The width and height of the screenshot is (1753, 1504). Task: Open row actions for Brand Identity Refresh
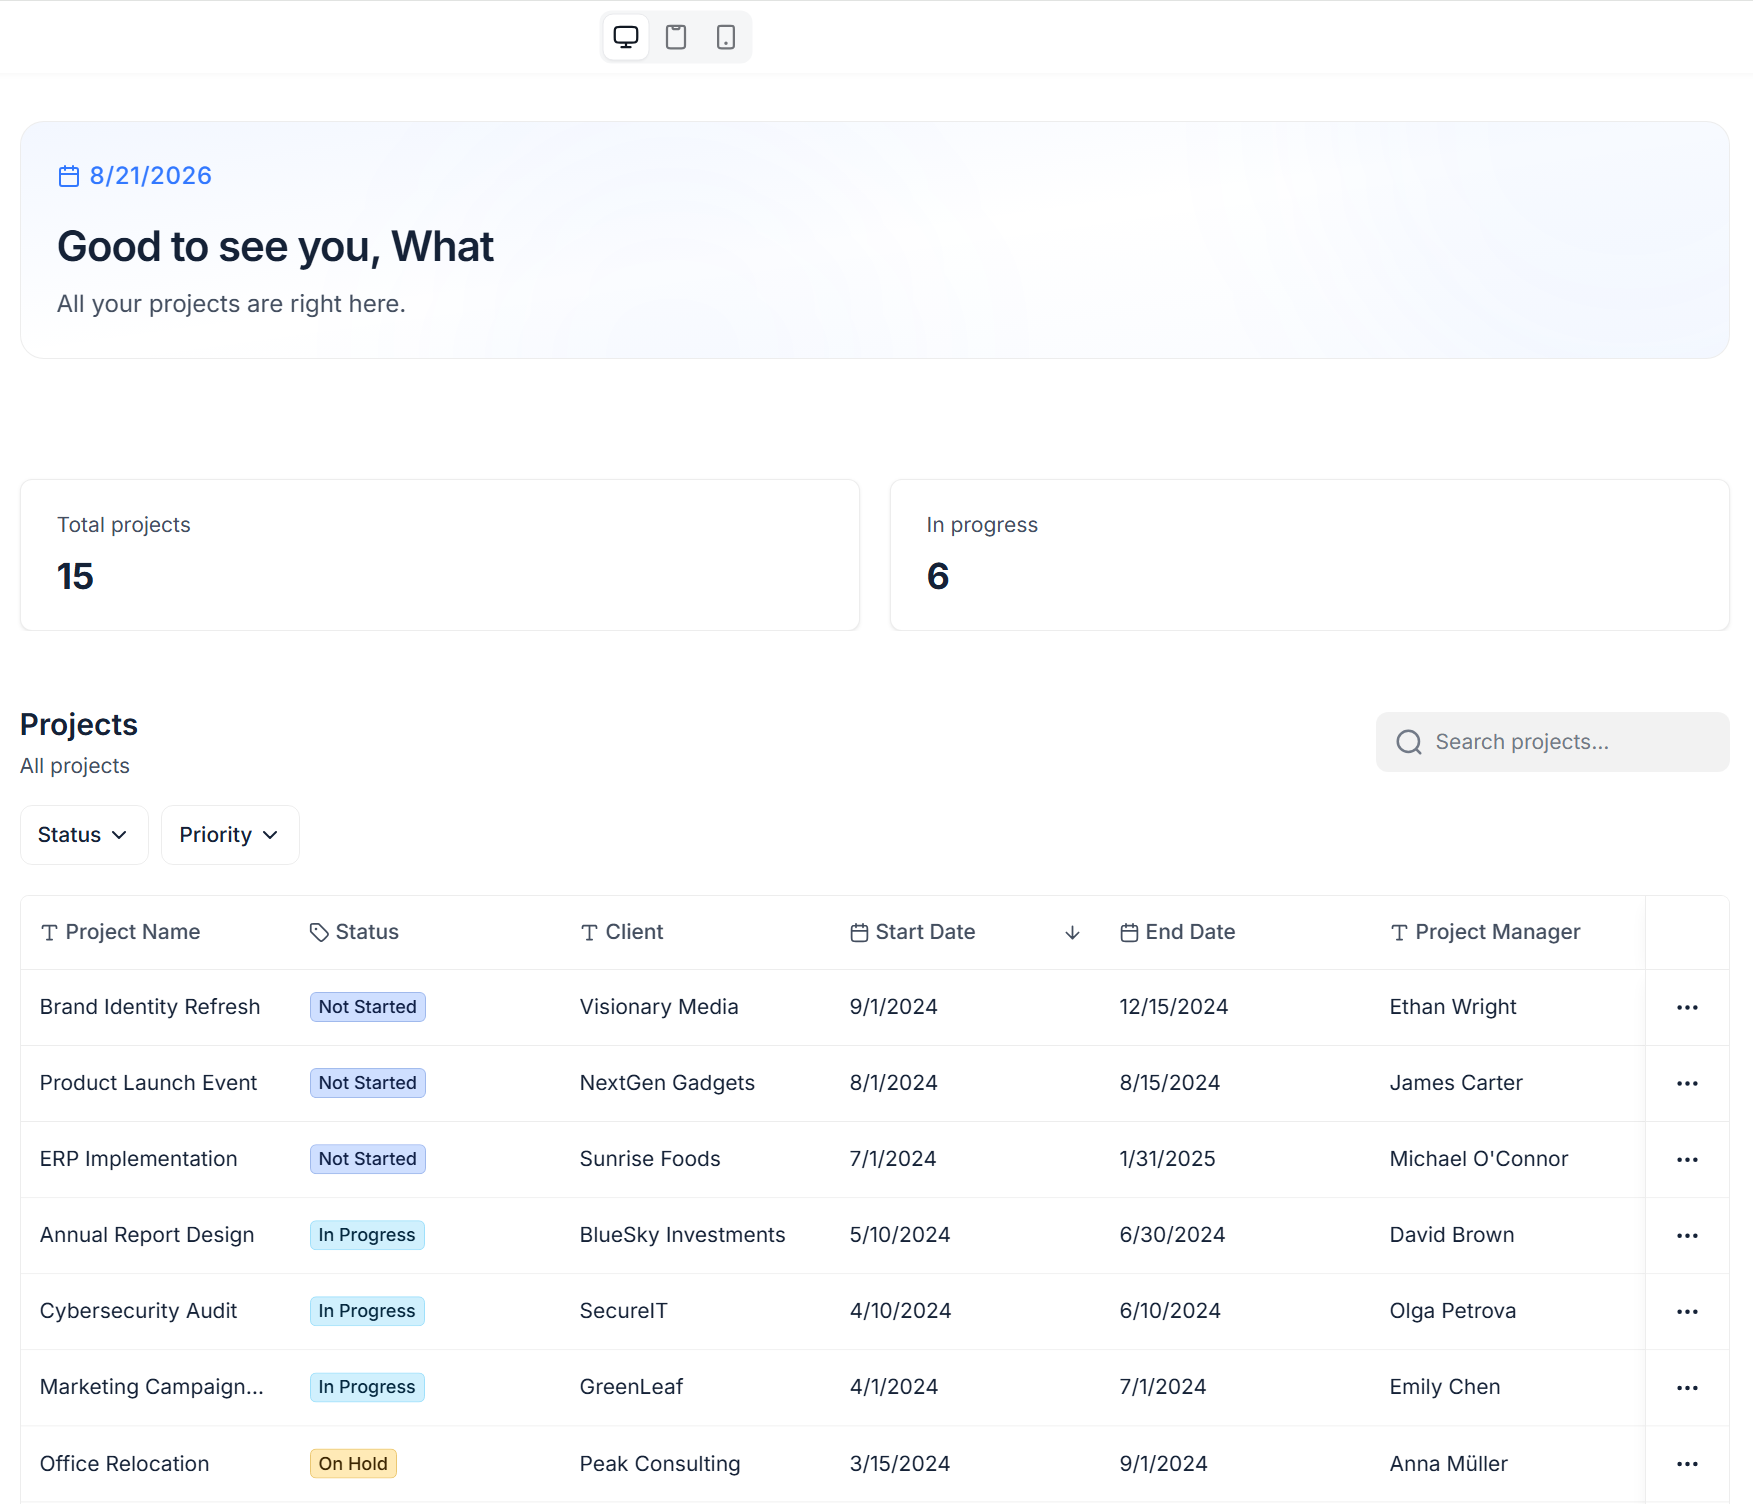[1687, 1007]
